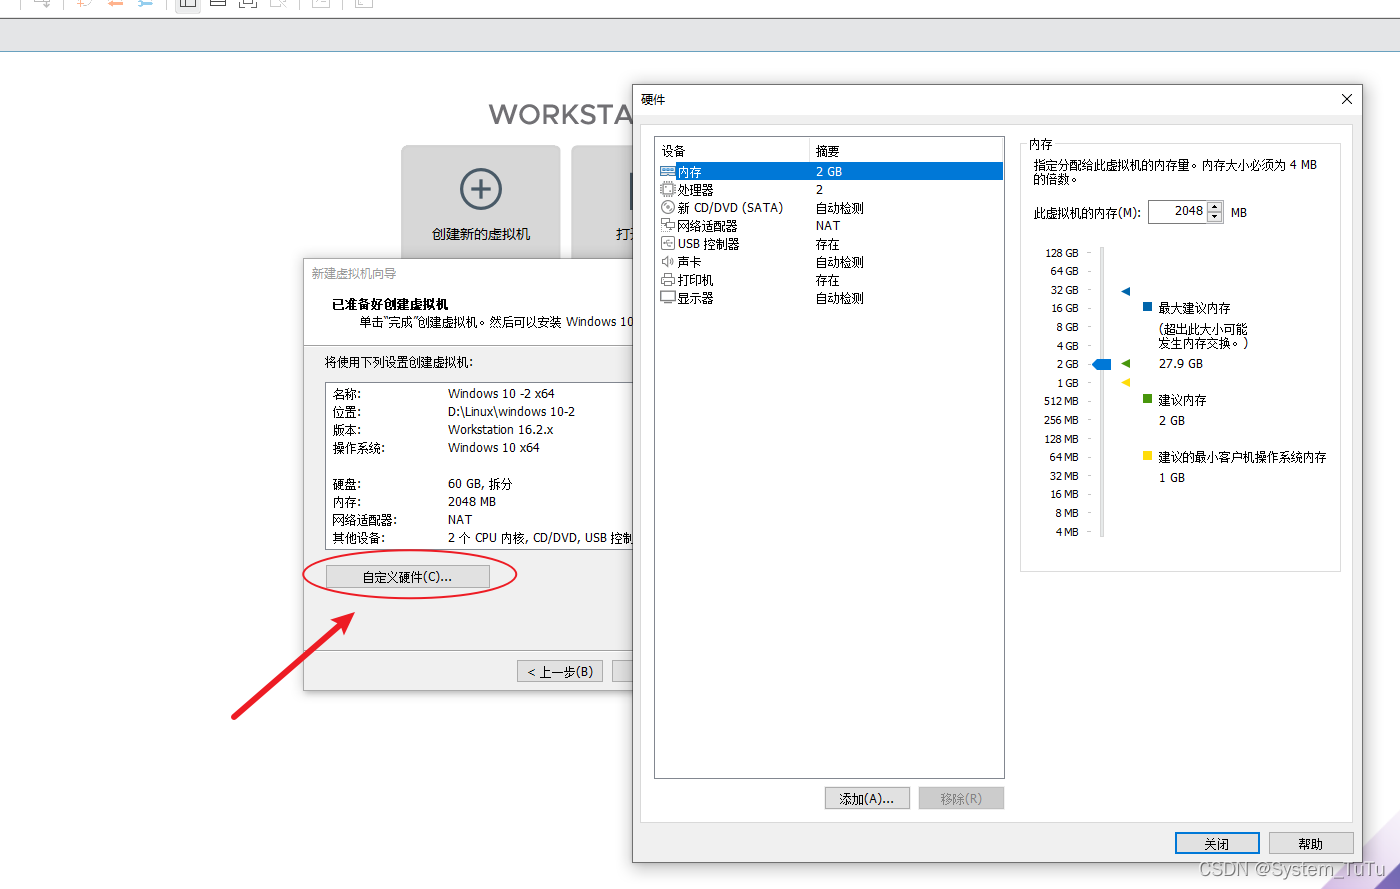Click the 建议的最小客户机操作系统内存 legend label
The height and width of the screenshot is (889, 1400).
1242,457
